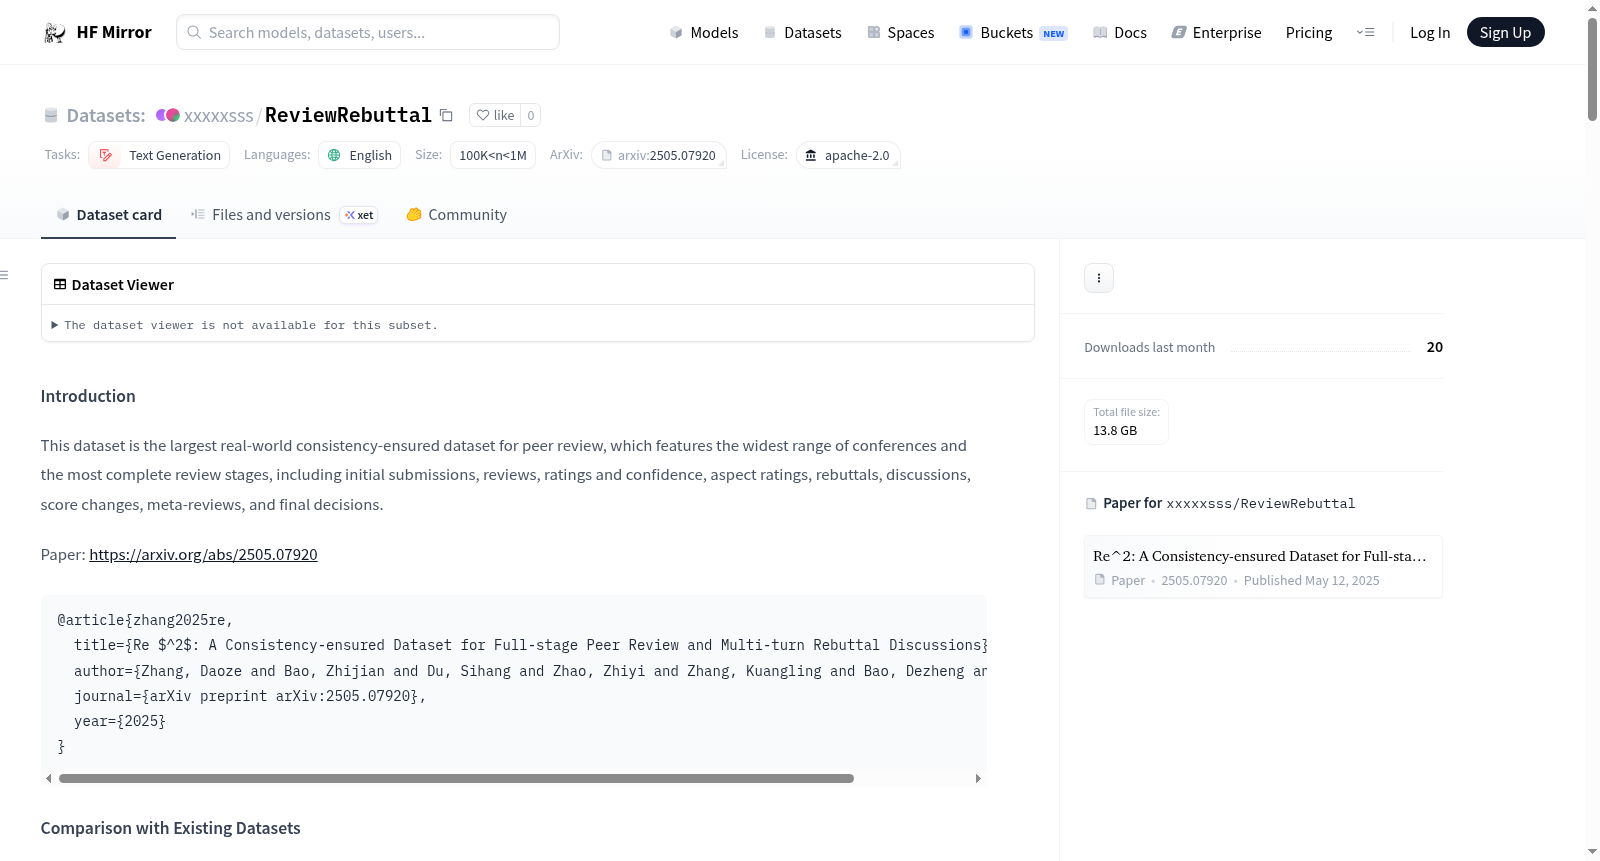Click the apache-2.0 license tag
Screen dimensions: 1600x861
(x=848, y=155)
